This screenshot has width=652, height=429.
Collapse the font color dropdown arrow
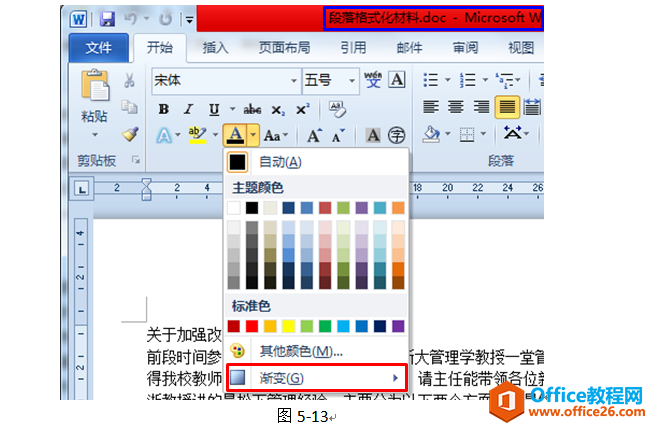(x=253, y=135)
